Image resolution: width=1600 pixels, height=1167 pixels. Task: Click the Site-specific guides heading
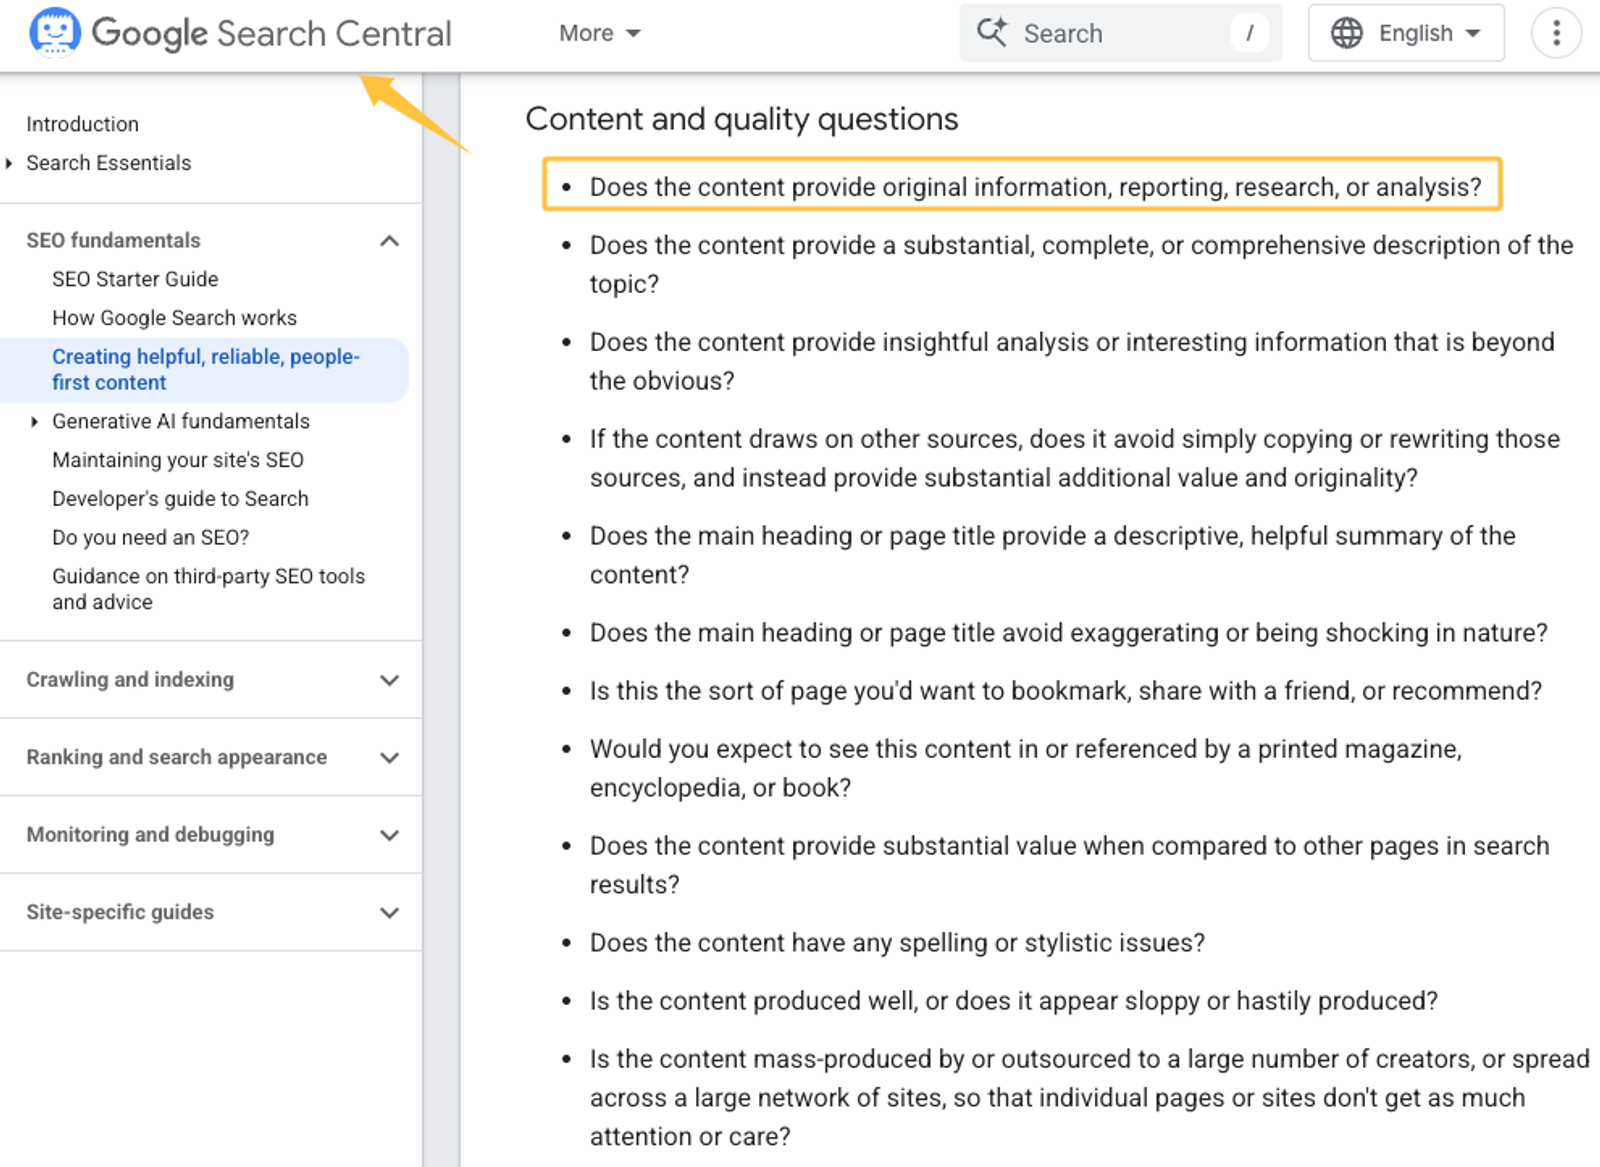(x=120, y=912)
